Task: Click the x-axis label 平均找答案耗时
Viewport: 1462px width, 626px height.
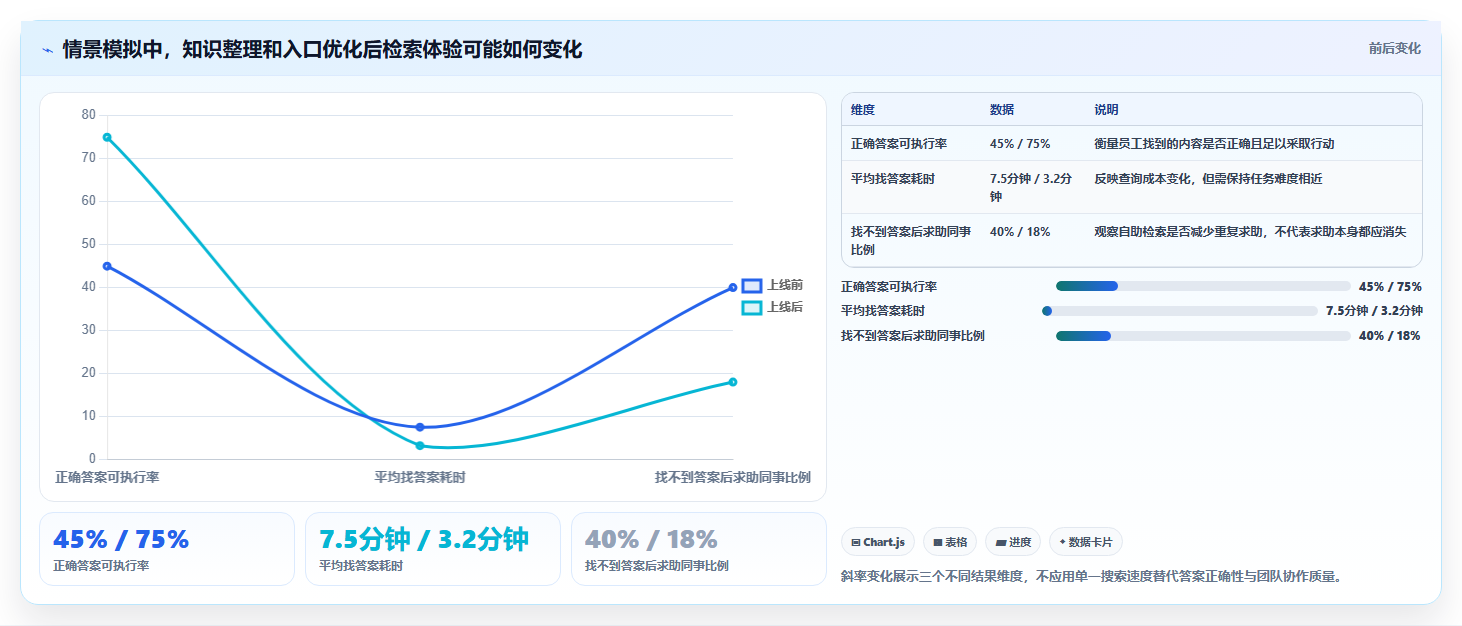Action: tap(420, 477)
